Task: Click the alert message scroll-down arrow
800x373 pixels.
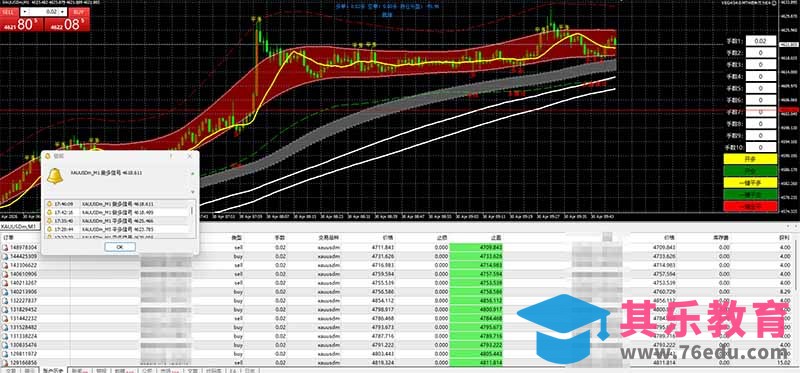Action: 193,192
